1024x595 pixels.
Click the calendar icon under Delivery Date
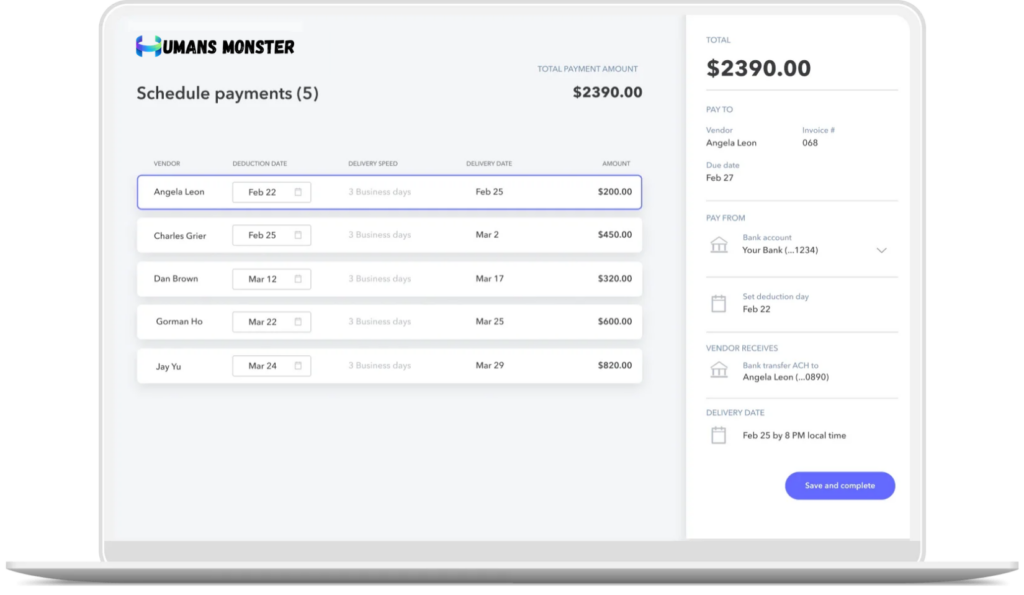click(718, 435)
